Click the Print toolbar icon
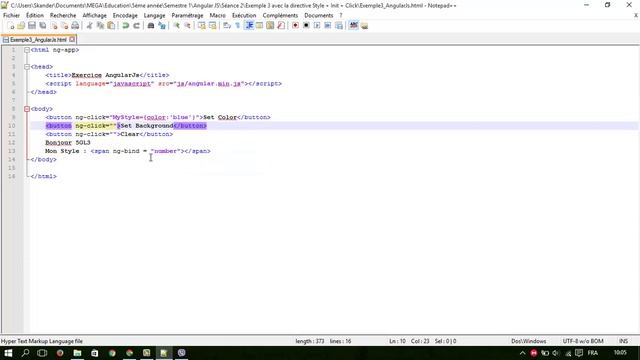Viewport: 640px width, 360px height. [x=75, y=26]
